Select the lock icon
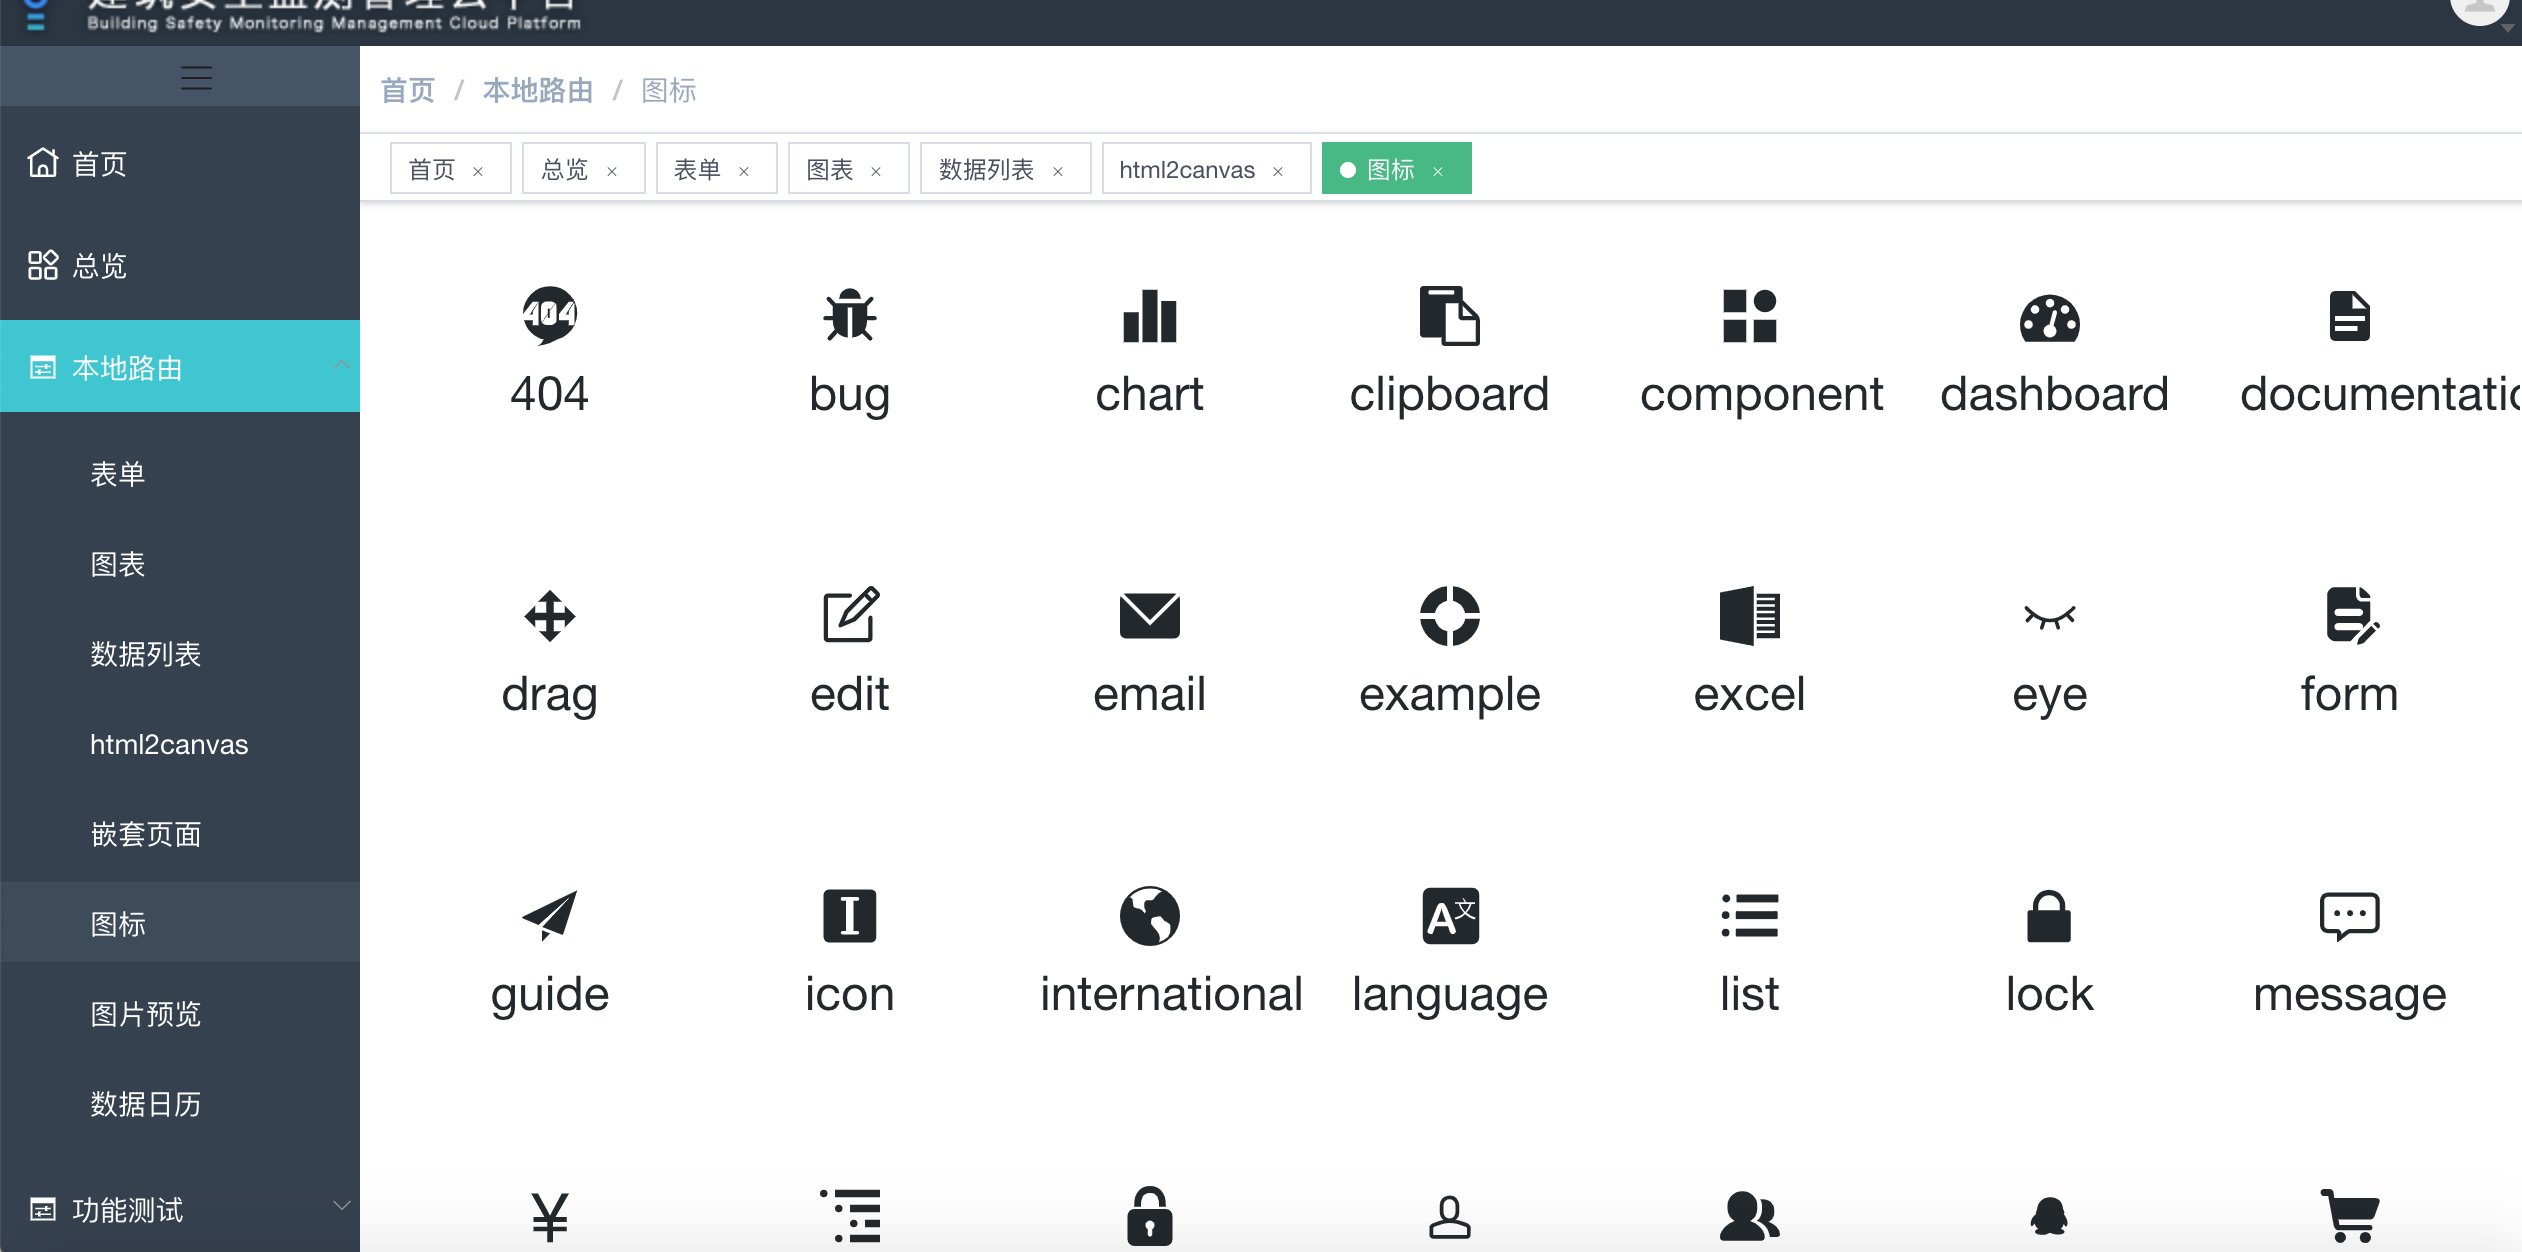The height and width of the screenshot is (1252, 2522). (x=2049, y=916)
